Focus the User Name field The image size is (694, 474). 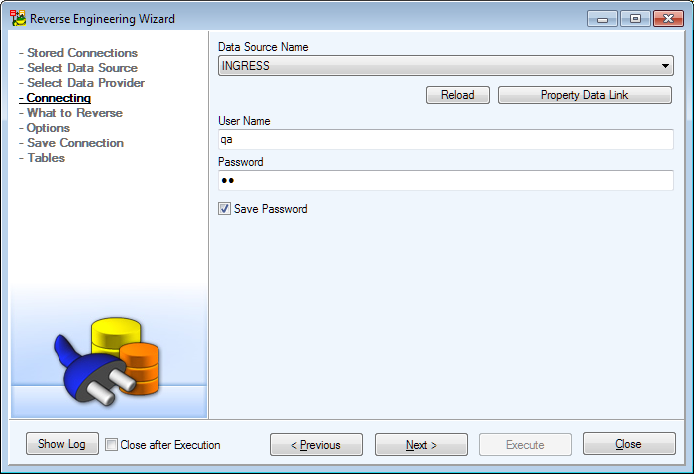(446, 139)
